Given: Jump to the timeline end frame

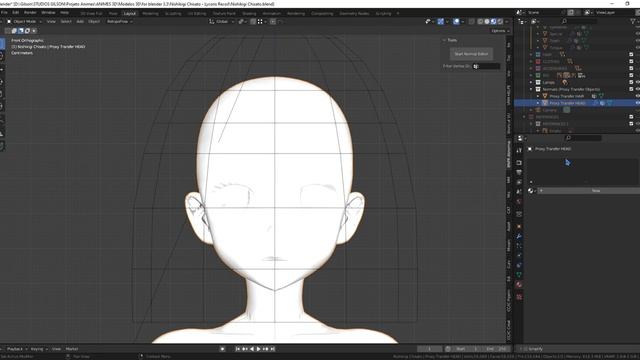Looking at the screenshot, I should coord(273,349).
